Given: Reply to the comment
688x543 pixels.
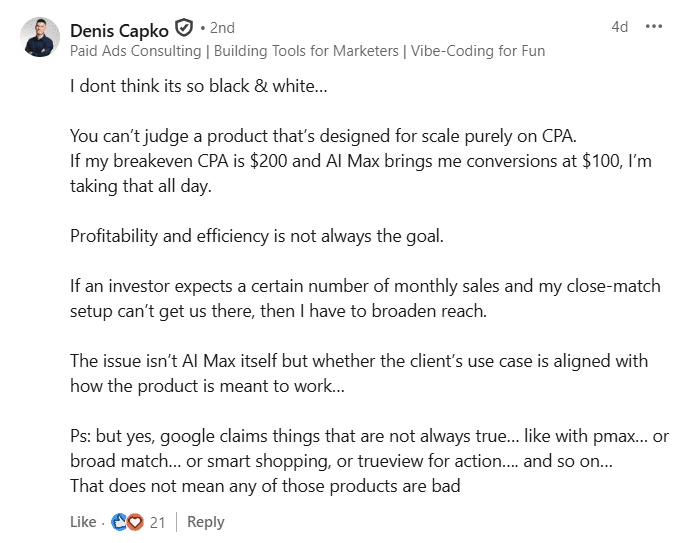Looking at the screenshot, I should point(206,522).
